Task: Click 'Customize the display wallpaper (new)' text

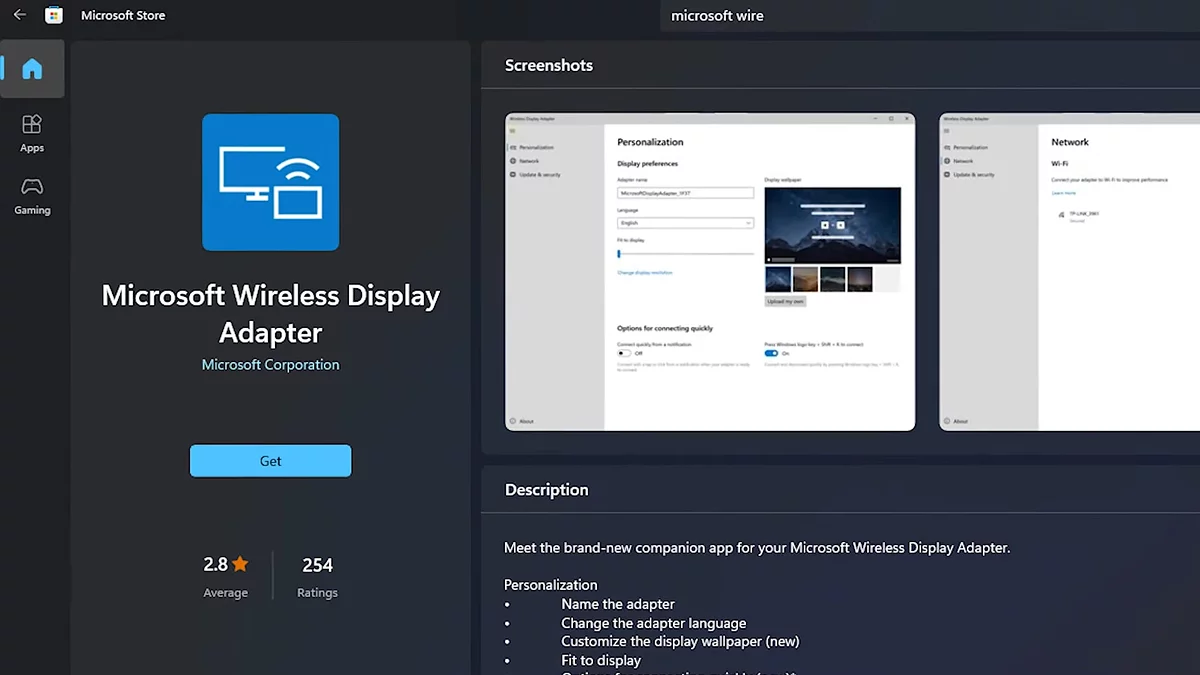Action: (680, 641)
